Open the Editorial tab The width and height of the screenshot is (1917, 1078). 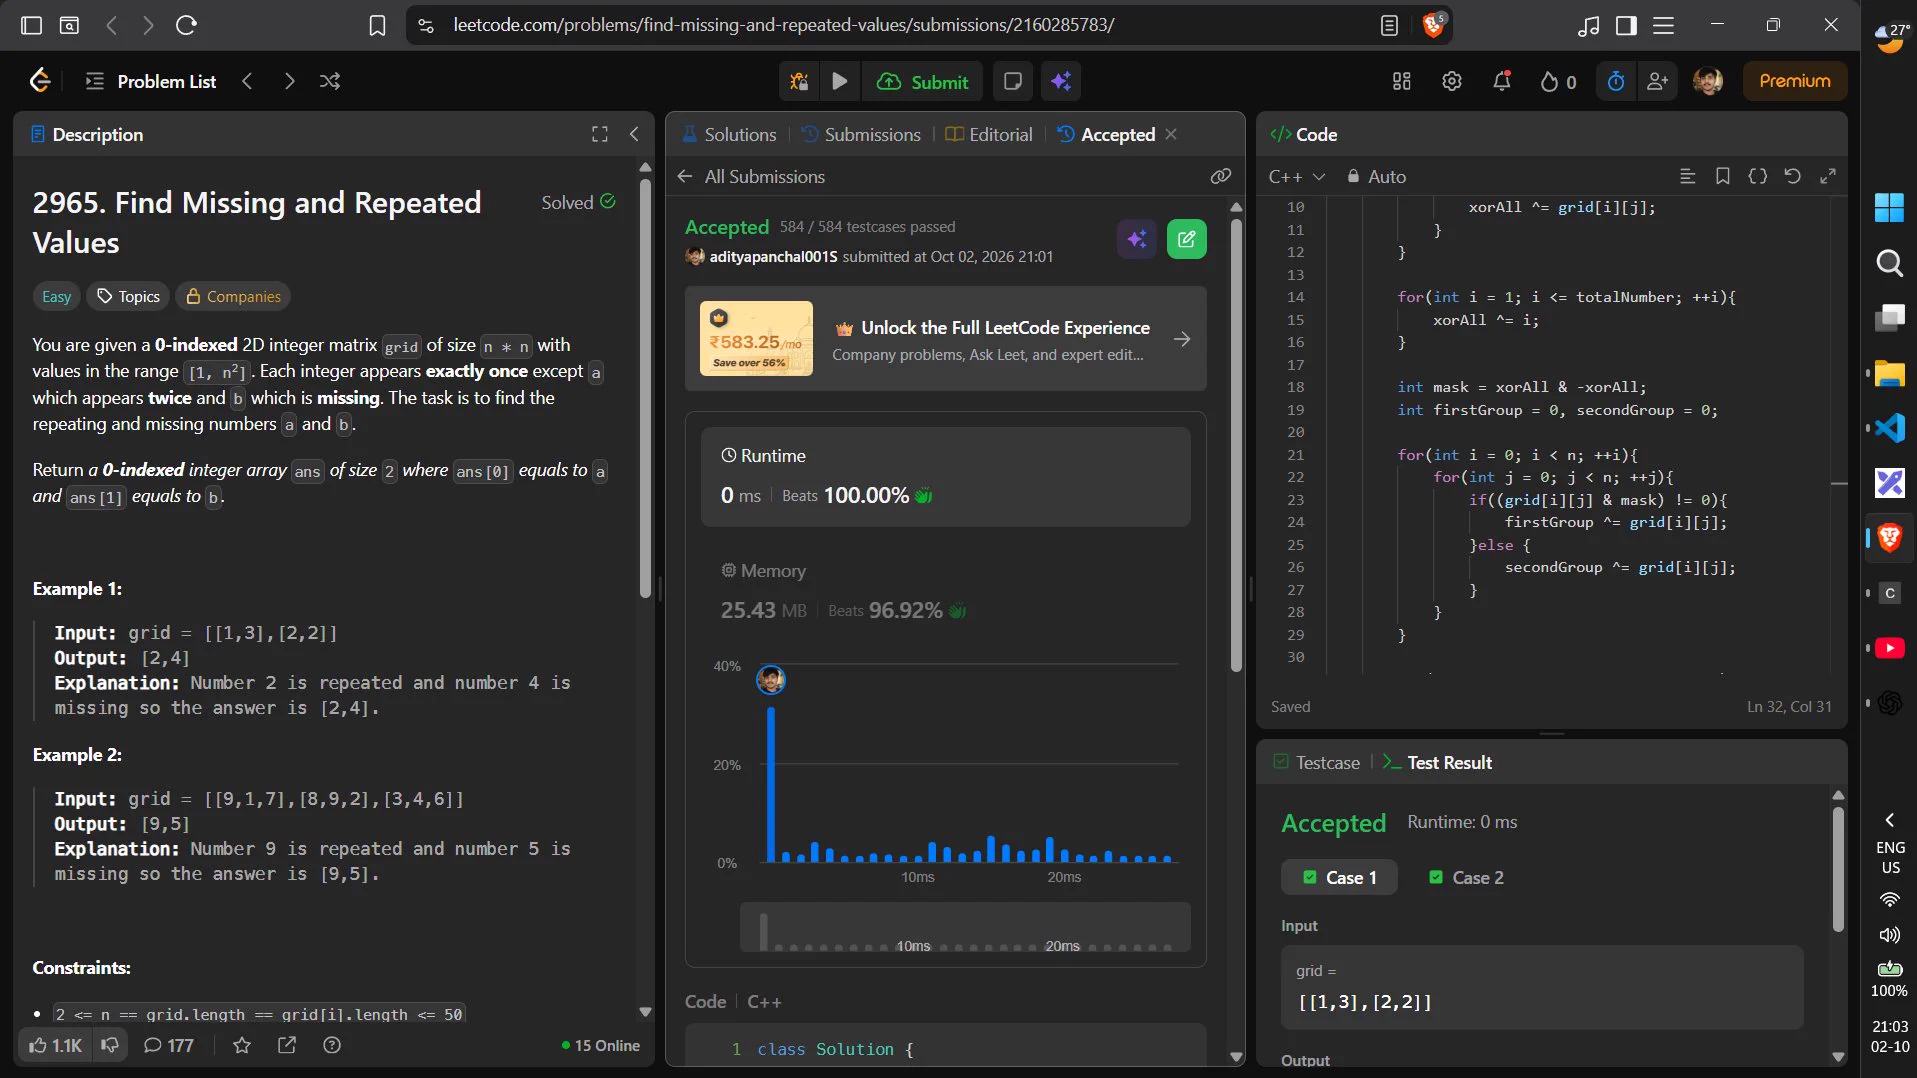989,134
